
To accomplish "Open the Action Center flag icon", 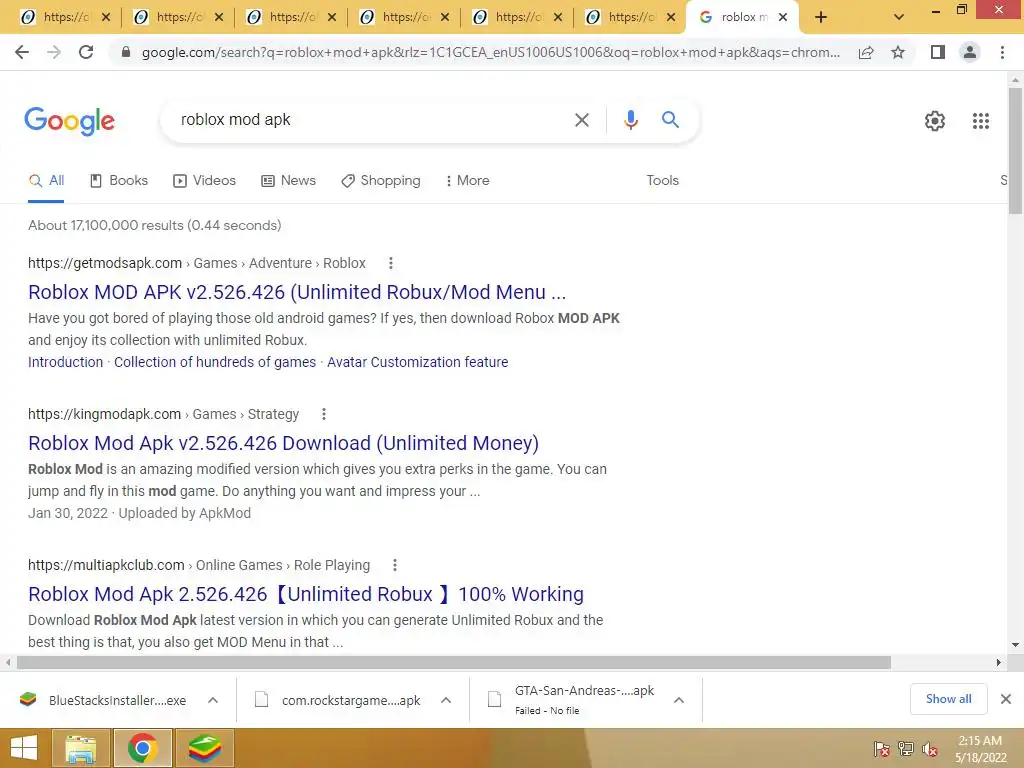I will point(881,749).
